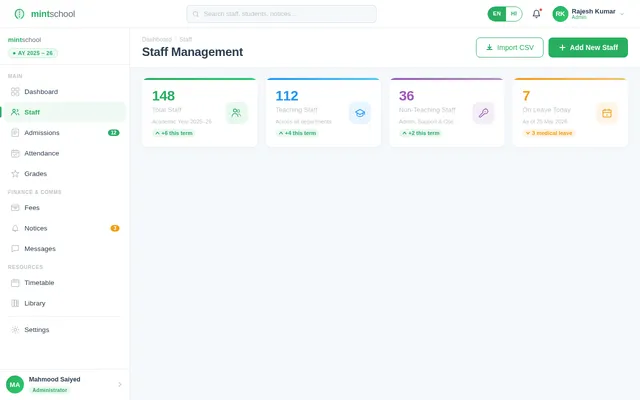Click the Import CSV button
This screenshot has width=640, height=400.
click(509, 47)
